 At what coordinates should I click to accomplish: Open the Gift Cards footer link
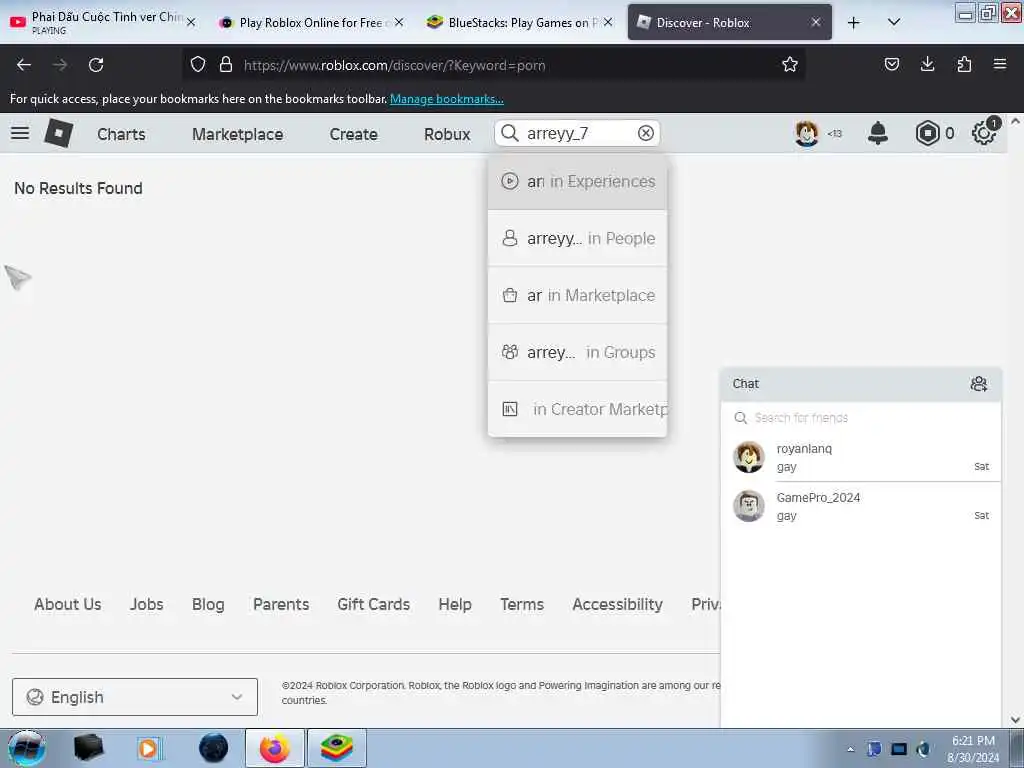tap(374, 604)
